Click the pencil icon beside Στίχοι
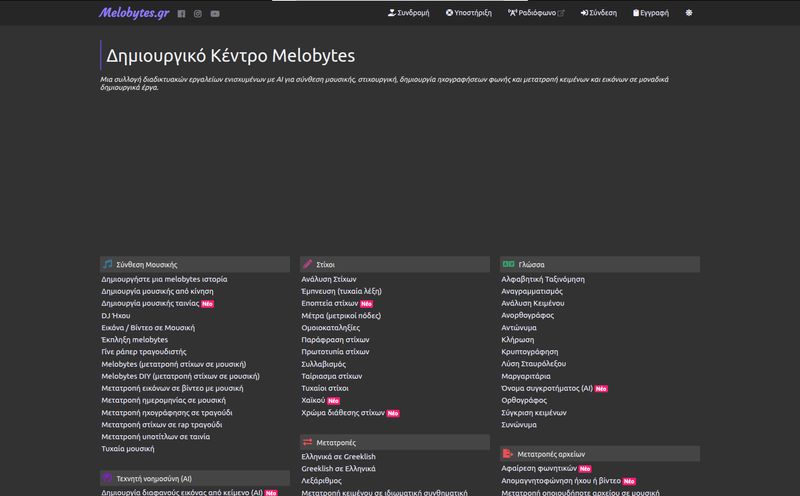The height and width of the screenshot is (496, 800). click(307, 264)
